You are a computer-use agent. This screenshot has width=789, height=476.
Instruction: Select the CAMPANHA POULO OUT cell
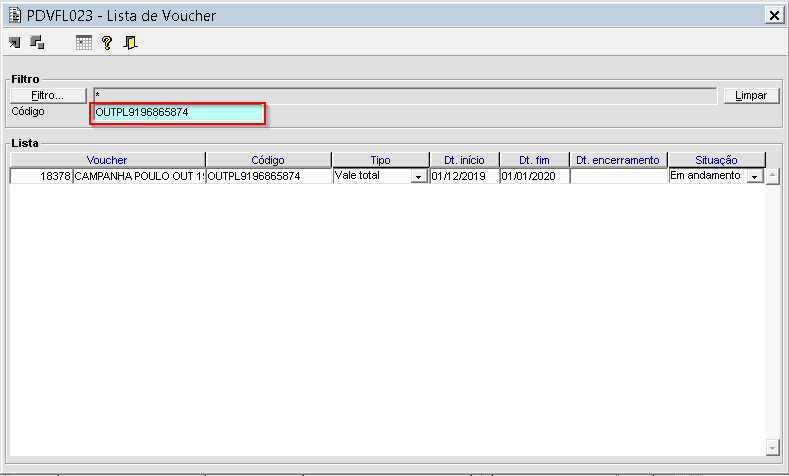click(x=139, y=176)
